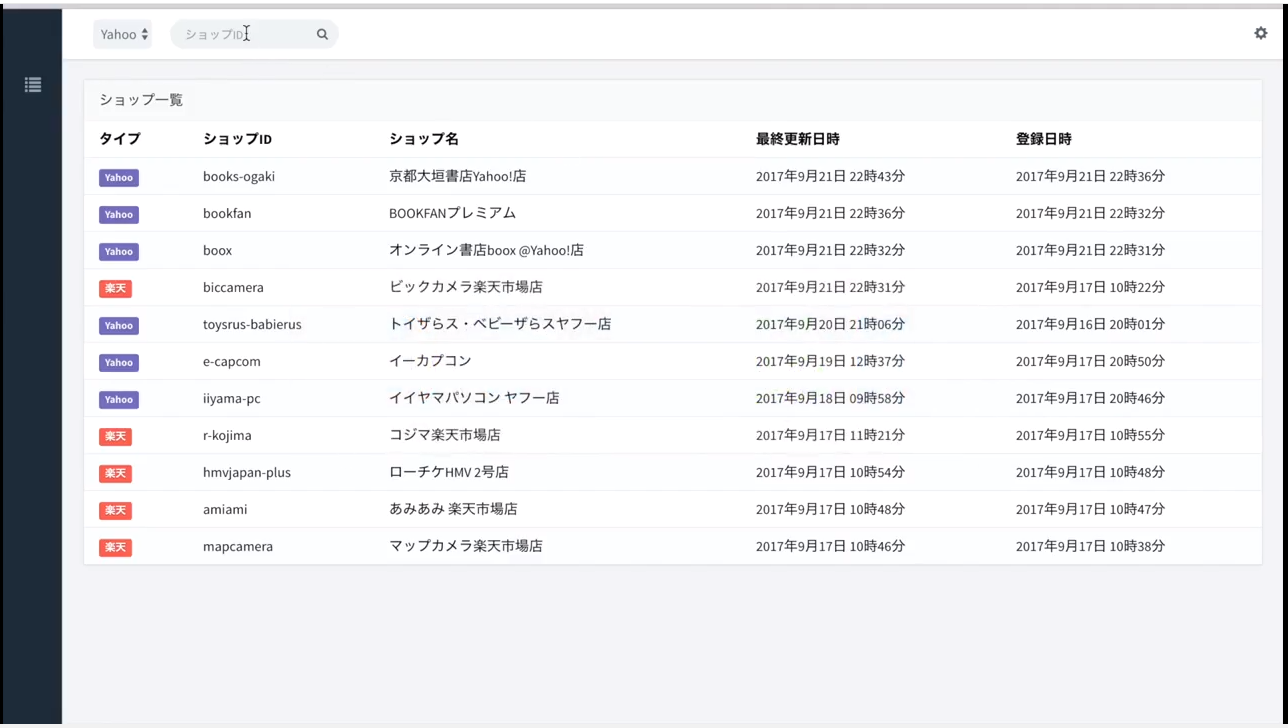Click the Yahoo badge for toysrus-babierus

click(x=118, y=325)
